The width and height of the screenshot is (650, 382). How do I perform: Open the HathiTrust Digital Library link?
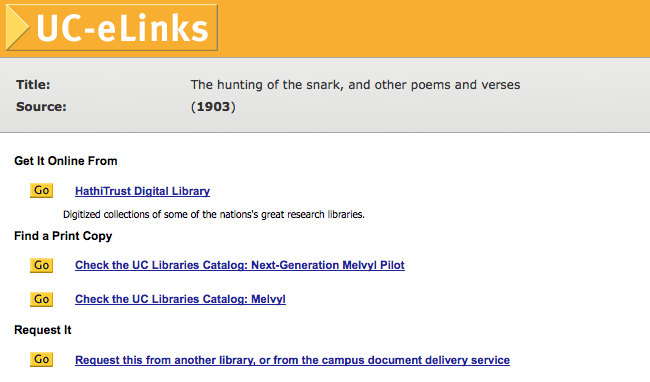tap(142, 191)
